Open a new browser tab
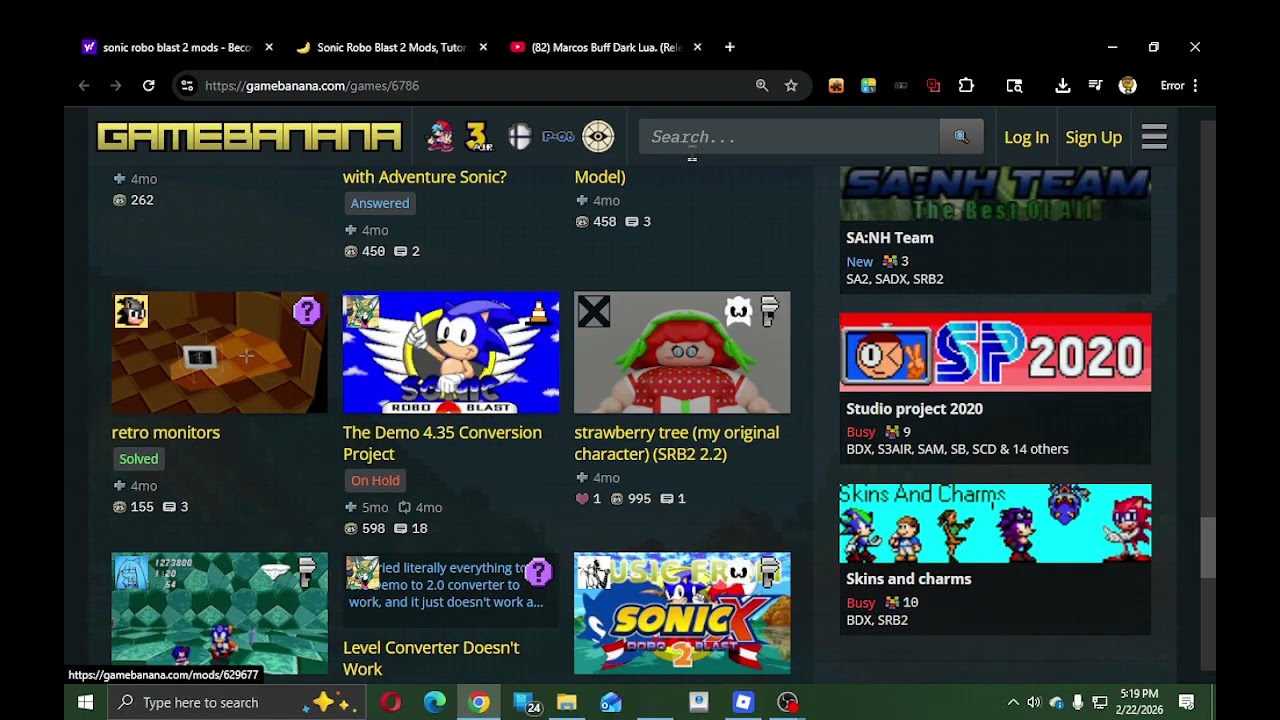The width and height of the screenshot is (1280, 720). (730, 47)
